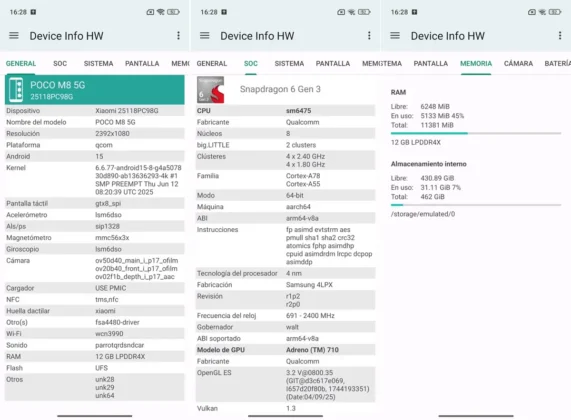This screenshot has height=420, width=571.
Task: Tap the 12 GB LPDDR4X label under RAM bar
Action: 416,142
